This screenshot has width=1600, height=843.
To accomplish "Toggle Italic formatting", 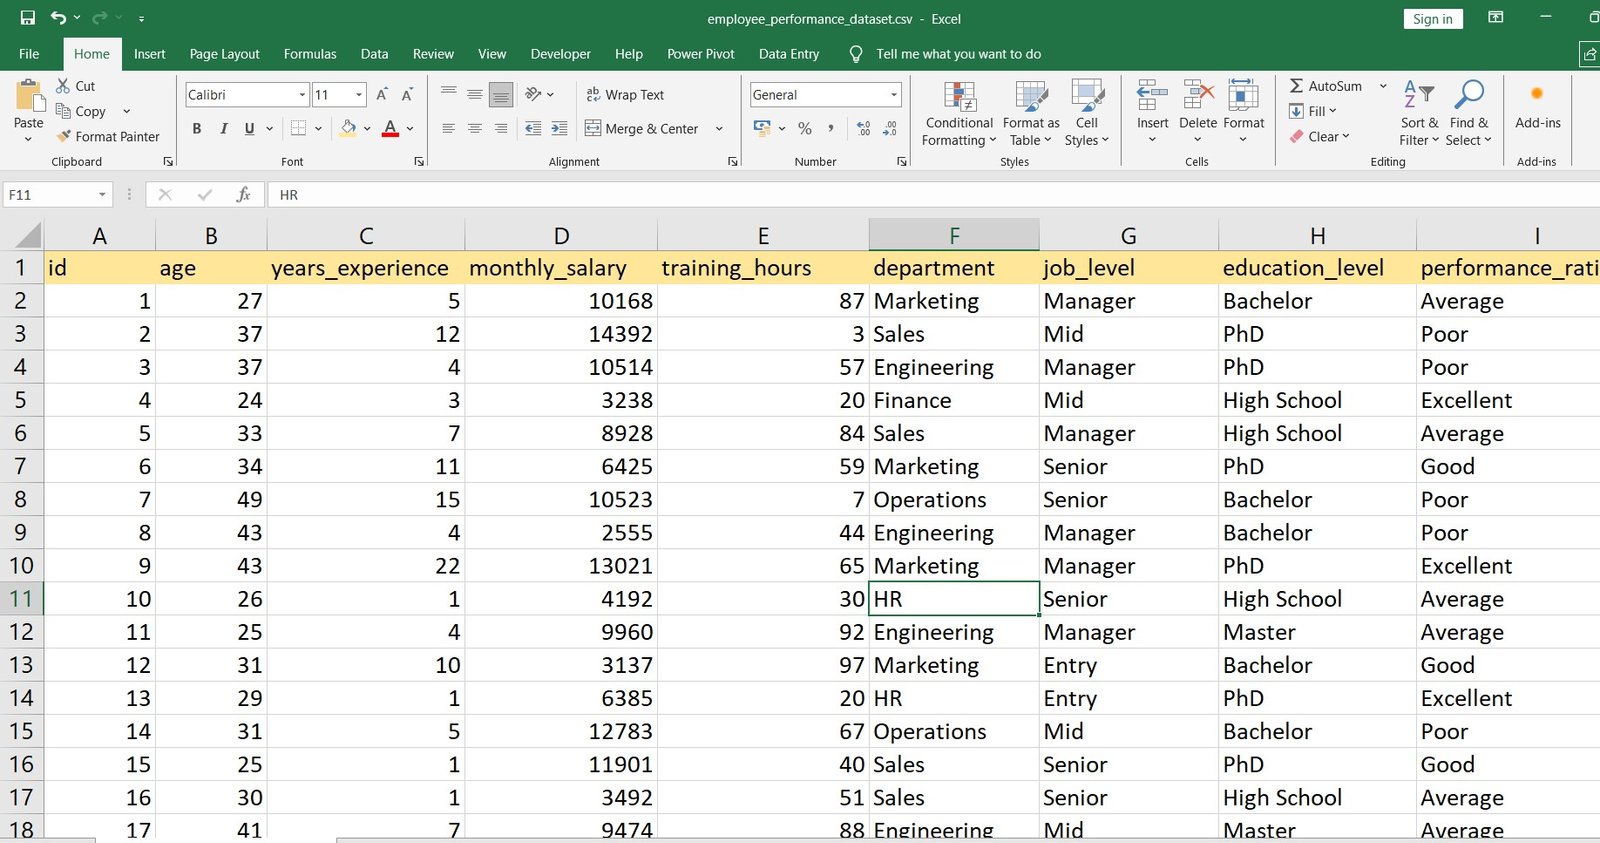I will pyautogui.click(x=223, y=128).
